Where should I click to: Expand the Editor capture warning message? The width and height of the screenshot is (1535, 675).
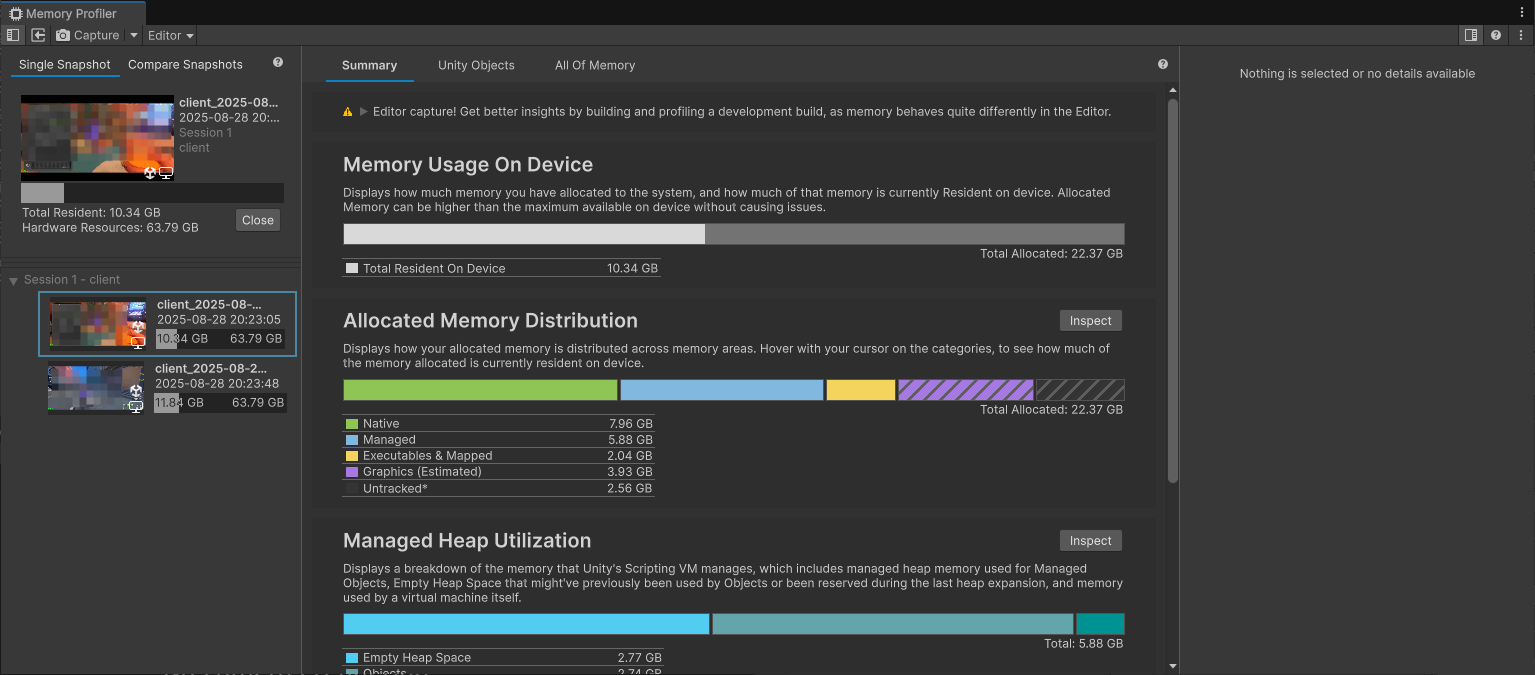tap(363, 112)
